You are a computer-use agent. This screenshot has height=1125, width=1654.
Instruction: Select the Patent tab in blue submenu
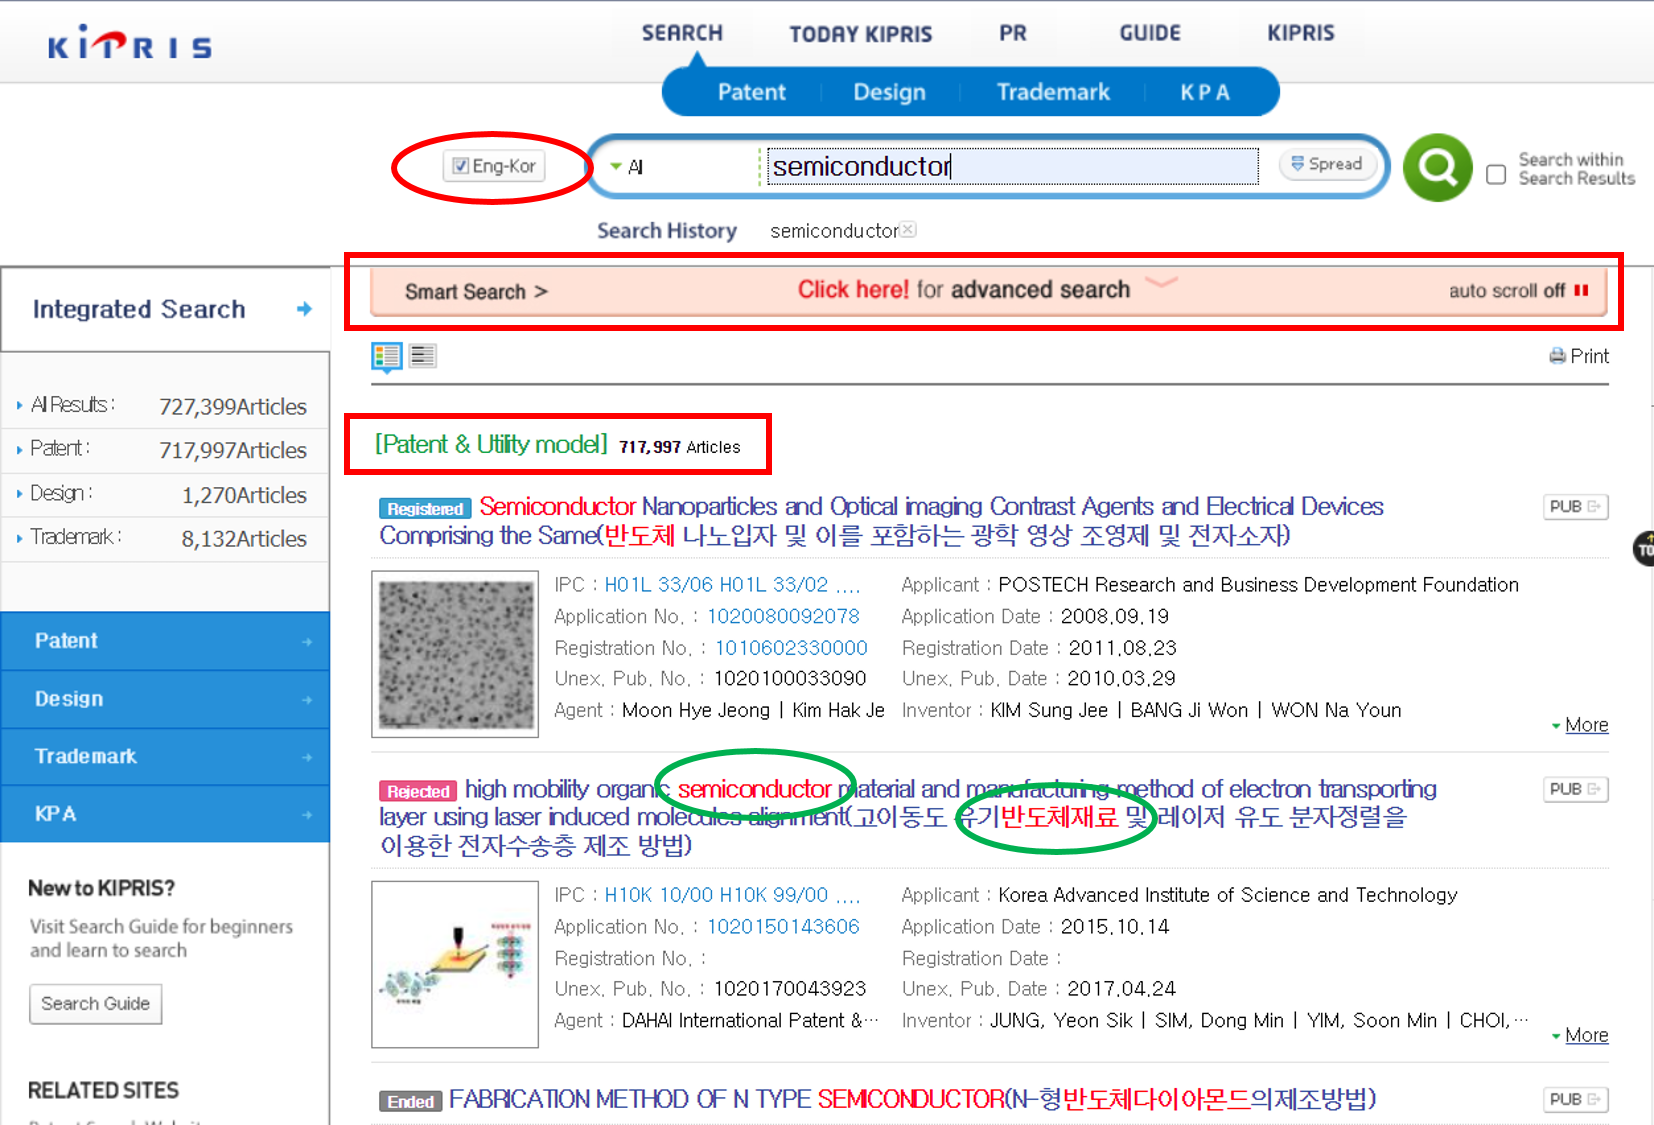(751, 92)
